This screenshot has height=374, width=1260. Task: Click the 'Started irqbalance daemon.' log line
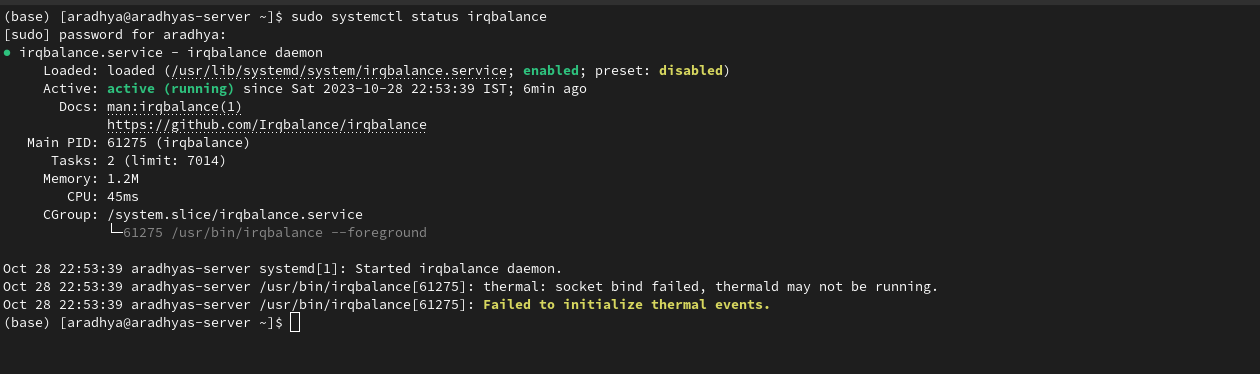(459, 269)
